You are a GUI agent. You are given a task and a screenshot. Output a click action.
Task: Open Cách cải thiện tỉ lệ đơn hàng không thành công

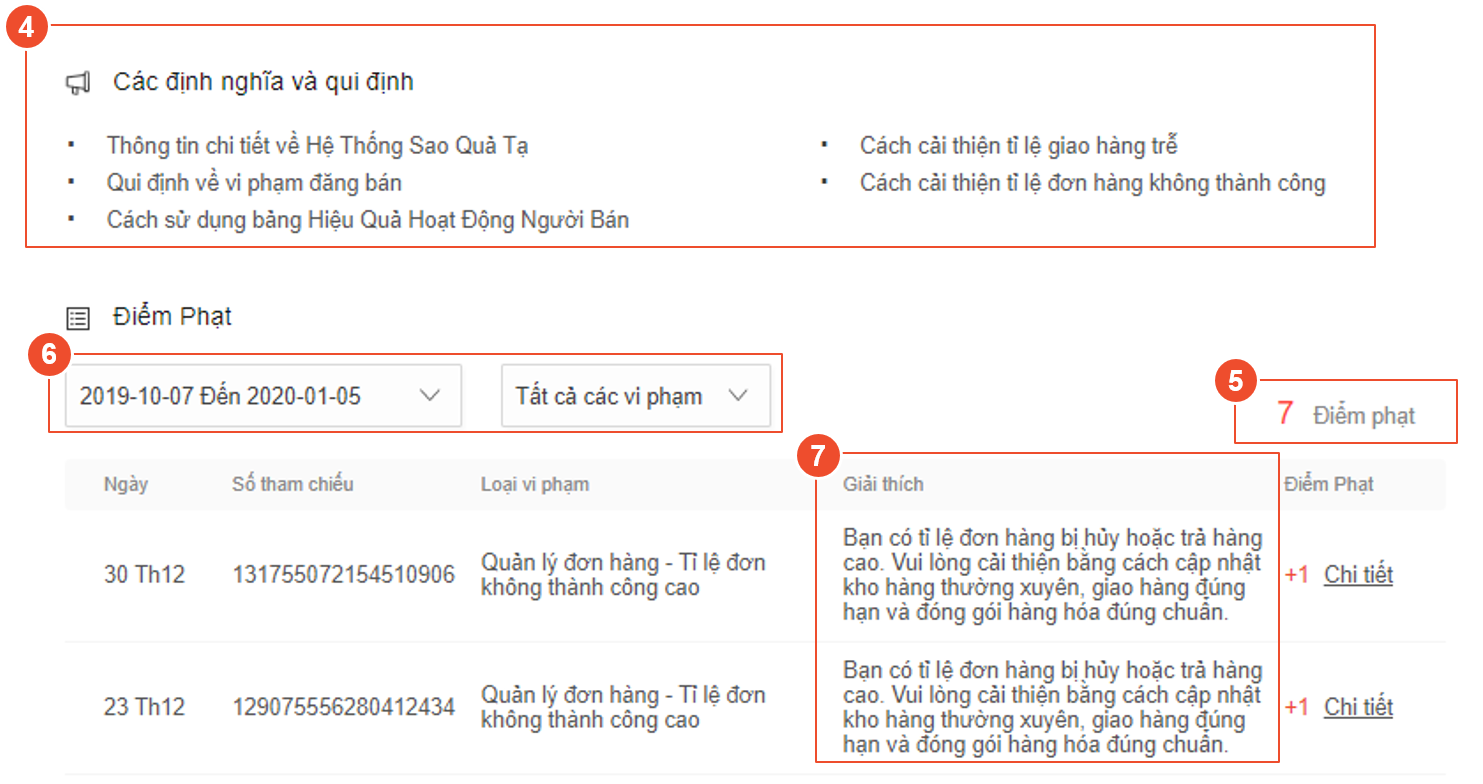coord(1092,183)
